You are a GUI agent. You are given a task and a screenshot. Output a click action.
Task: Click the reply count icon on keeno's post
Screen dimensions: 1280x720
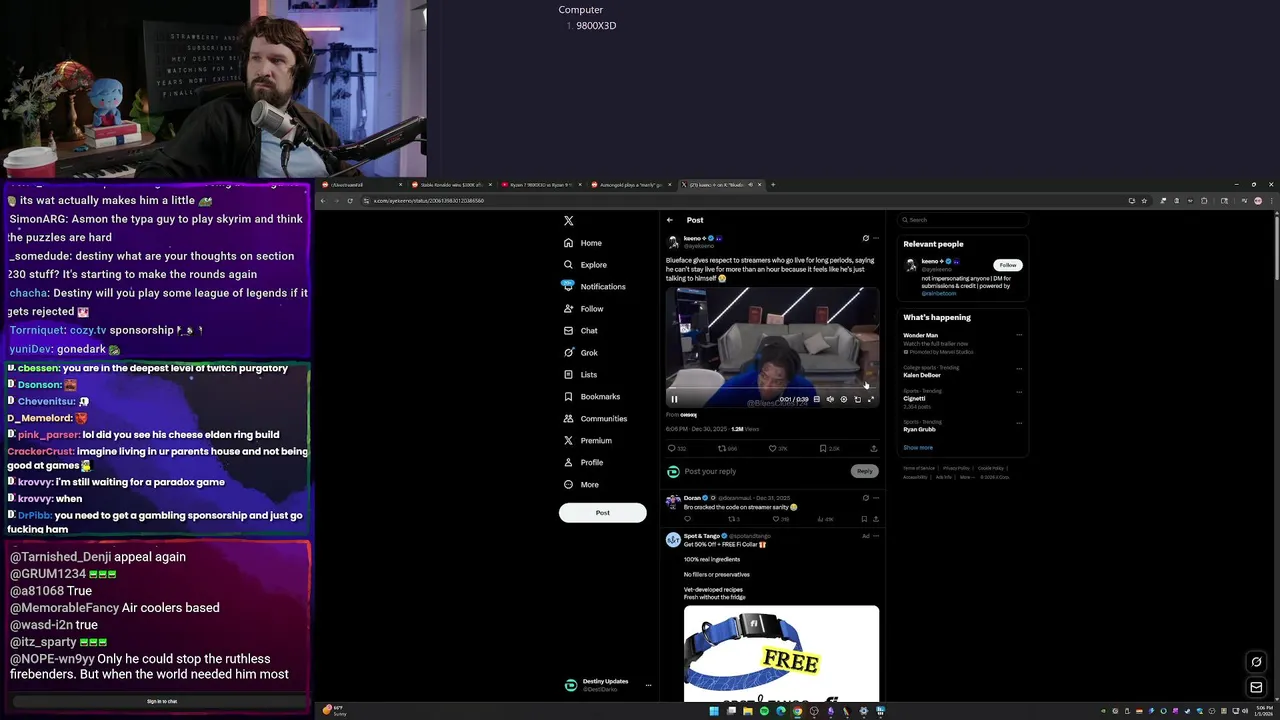point(674,449)
